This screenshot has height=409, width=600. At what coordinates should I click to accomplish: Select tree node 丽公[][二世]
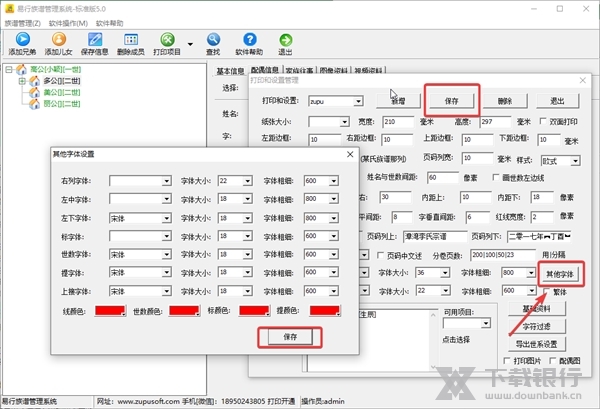click(62, 104)
